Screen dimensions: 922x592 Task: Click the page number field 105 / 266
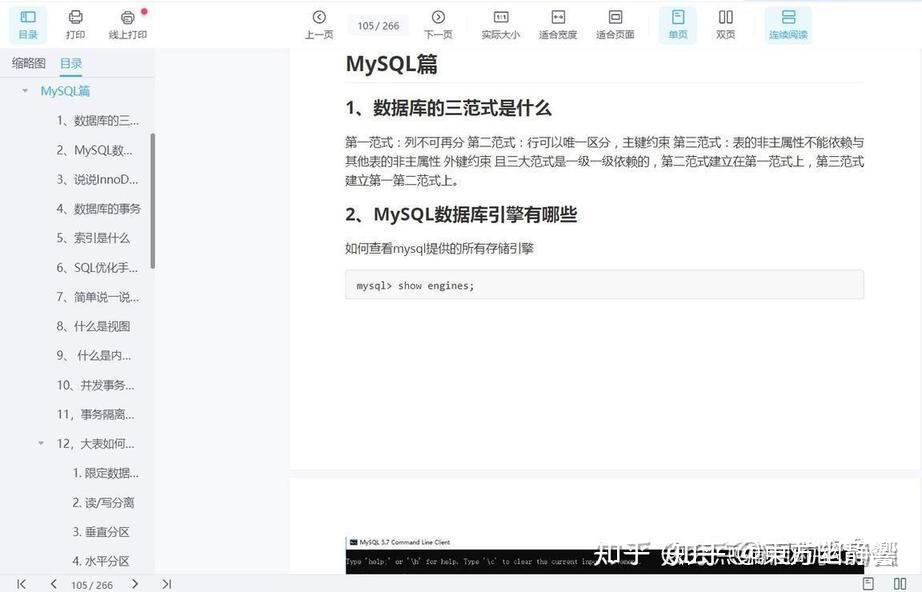378,26
